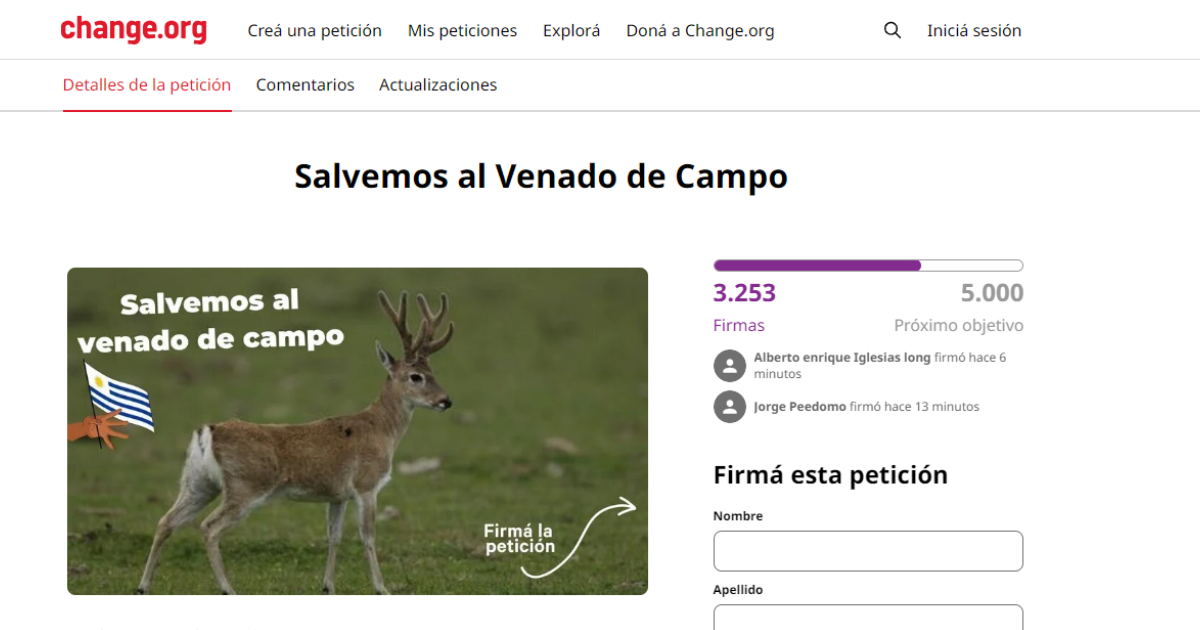This screenshot has width=1200, height=630.
Task: Switch to the Comentarios tab
Action: 305,85
